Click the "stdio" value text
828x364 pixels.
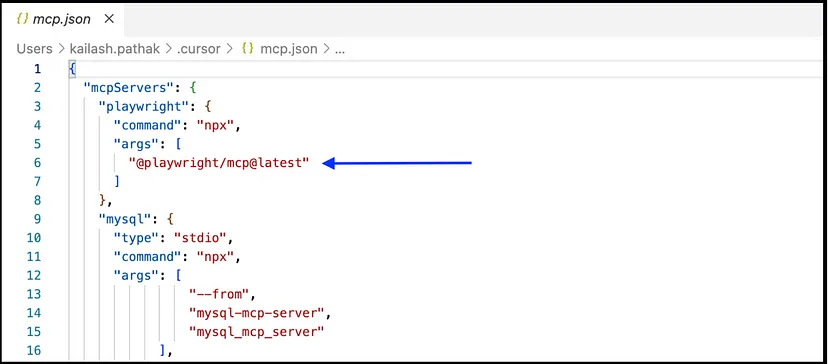point(200,238)
